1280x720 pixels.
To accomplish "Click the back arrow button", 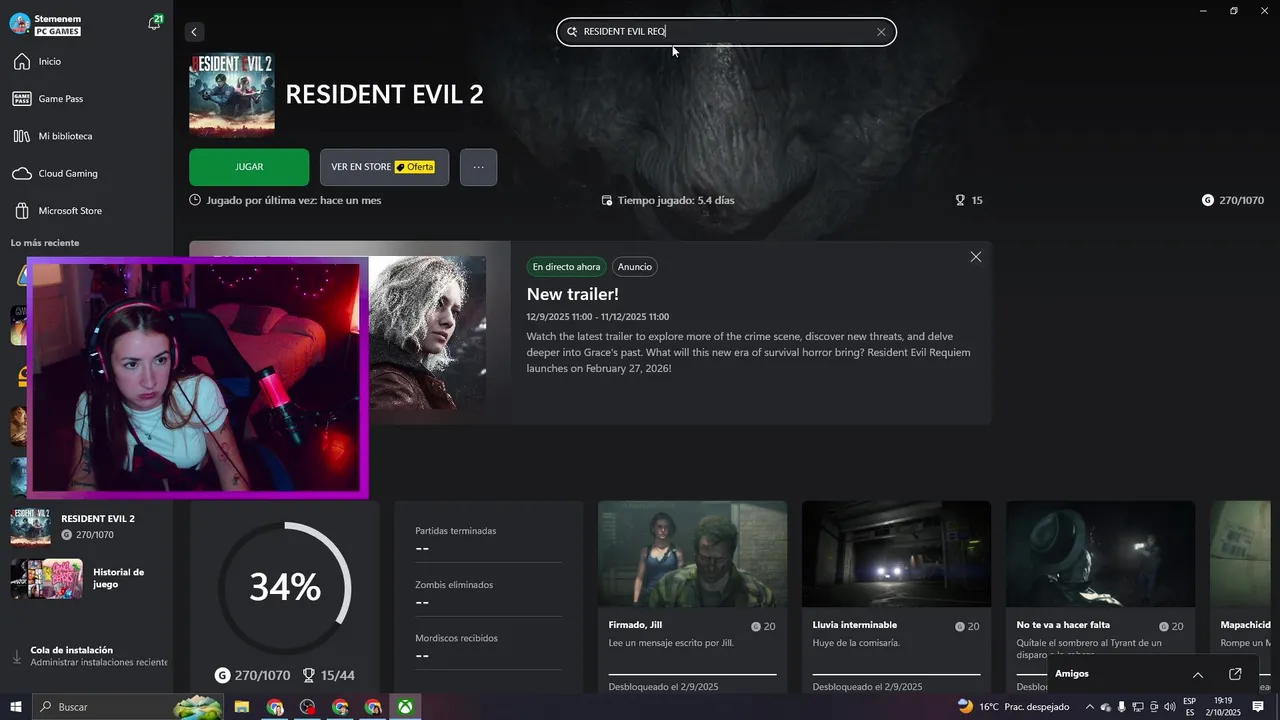I will pyautogui.click(x=194, y=32).
